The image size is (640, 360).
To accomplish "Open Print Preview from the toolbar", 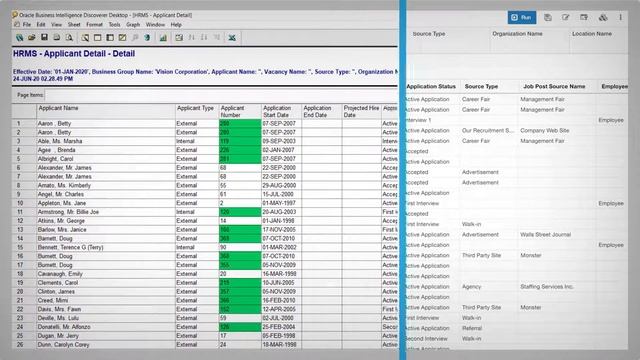I will (x=69, y=38).
